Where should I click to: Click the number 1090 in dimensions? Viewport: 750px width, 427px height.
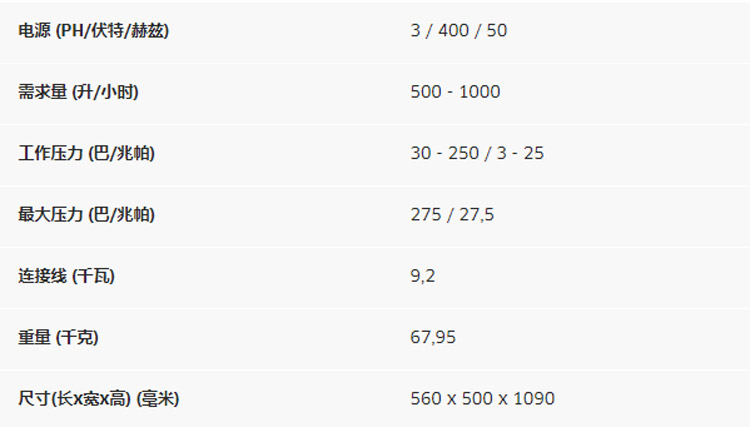coord(534,399)
